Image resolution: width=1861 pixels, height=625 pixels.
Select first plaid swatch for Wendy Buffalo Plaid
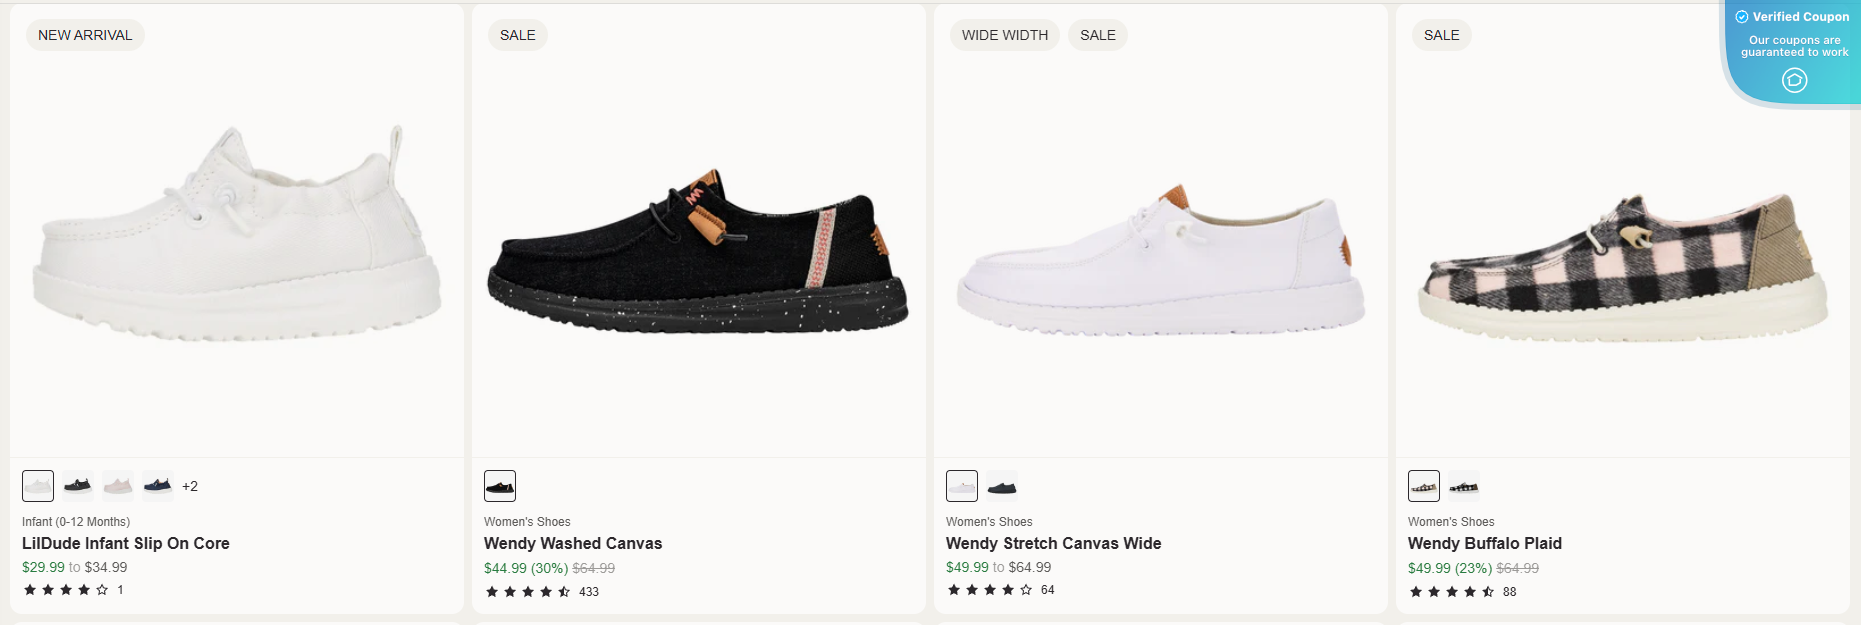click(1424, 486)
